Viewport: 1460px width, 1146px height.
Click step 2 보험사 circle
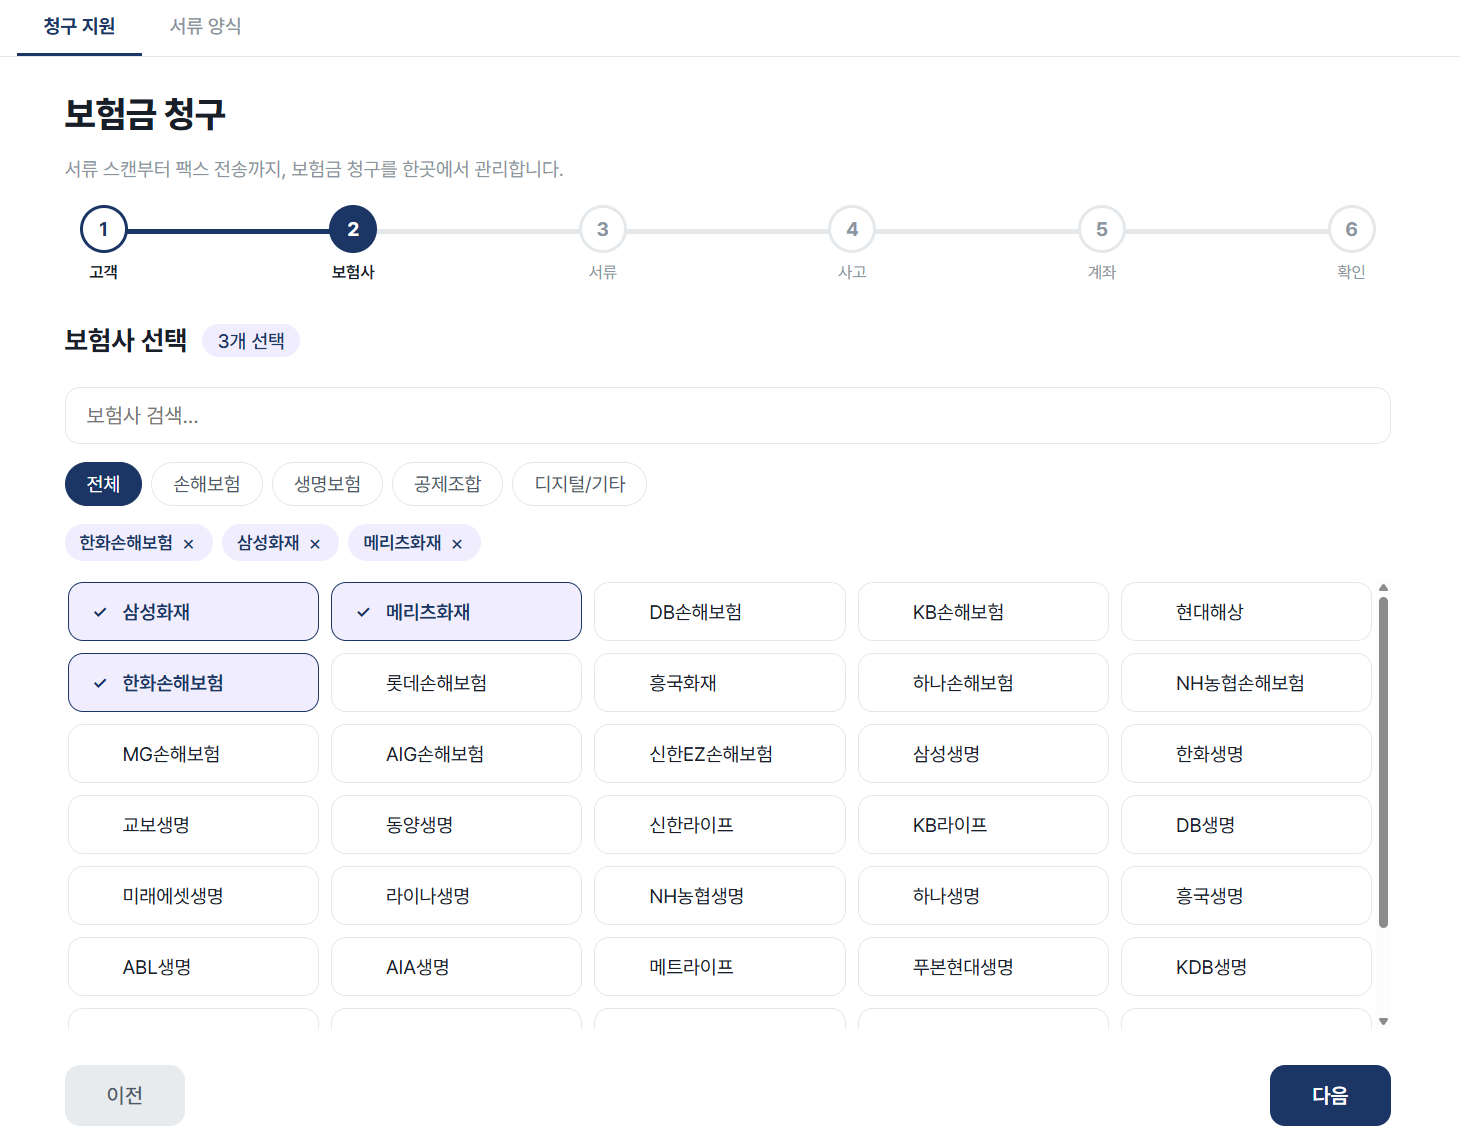353,229
